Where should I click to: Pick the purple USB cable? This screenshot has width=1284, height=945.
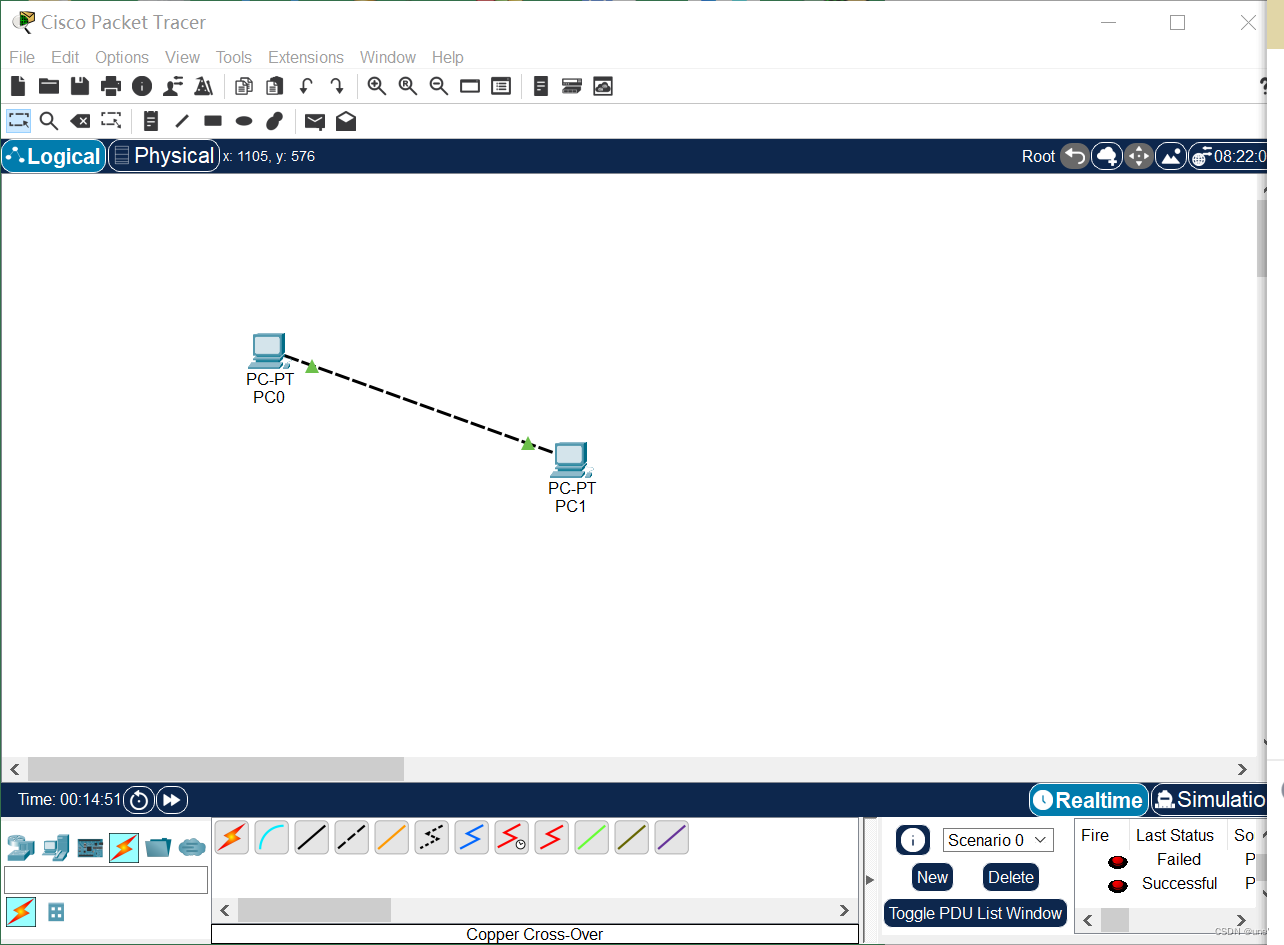[x=672, y=837]
